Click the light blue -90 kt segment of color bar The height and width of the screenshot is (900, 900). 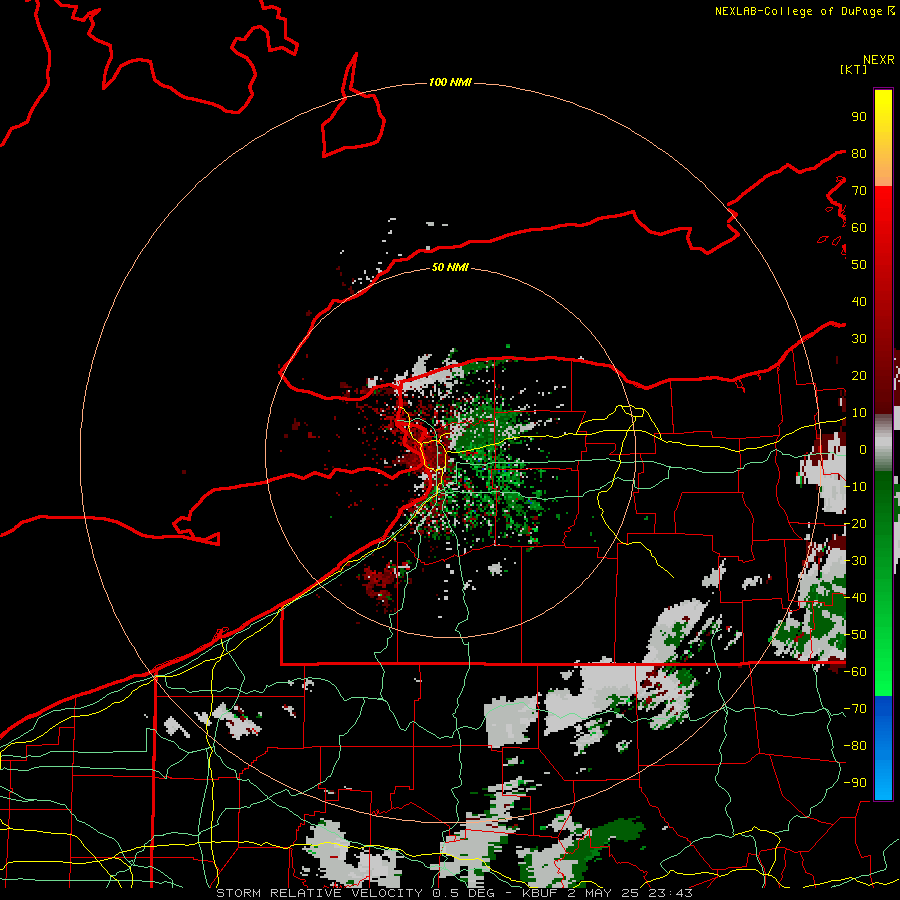[883, 782]
